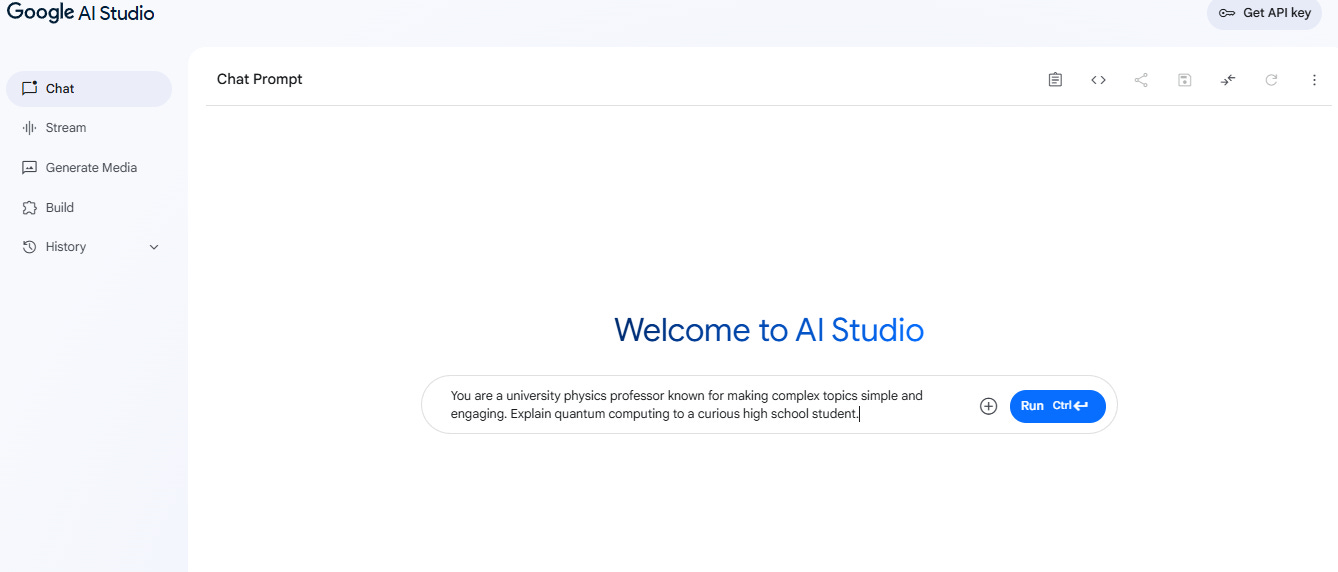1338x572 pixels.
Task: Click the refresh/clear chat icon
Action: (1271, 80)
